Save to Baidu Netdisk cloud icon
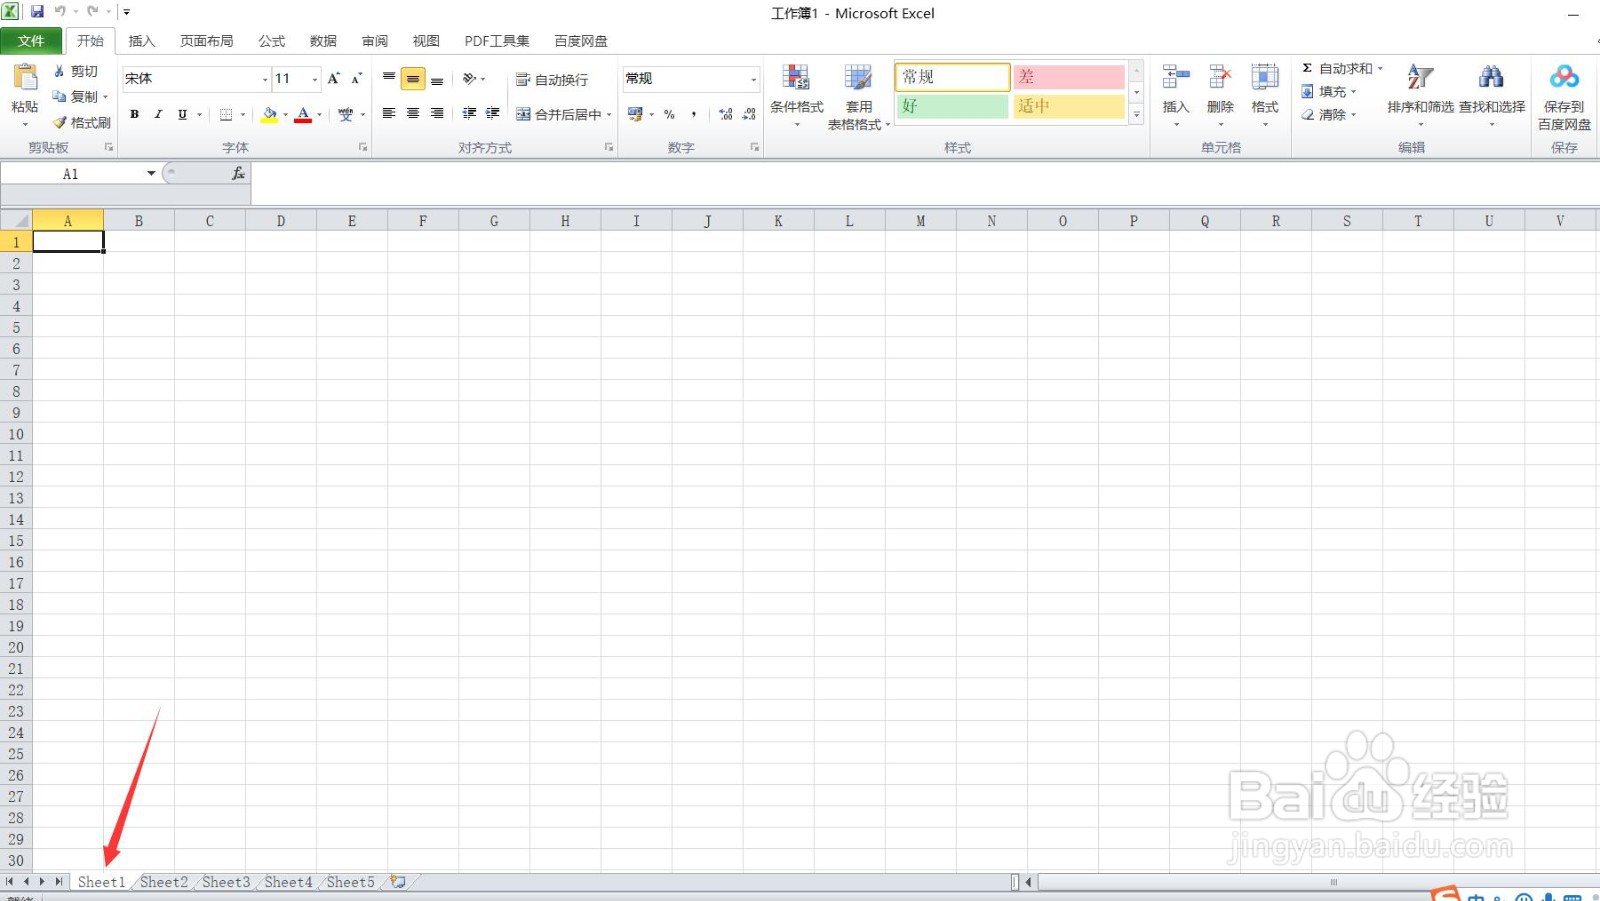 pos(1564,78)
